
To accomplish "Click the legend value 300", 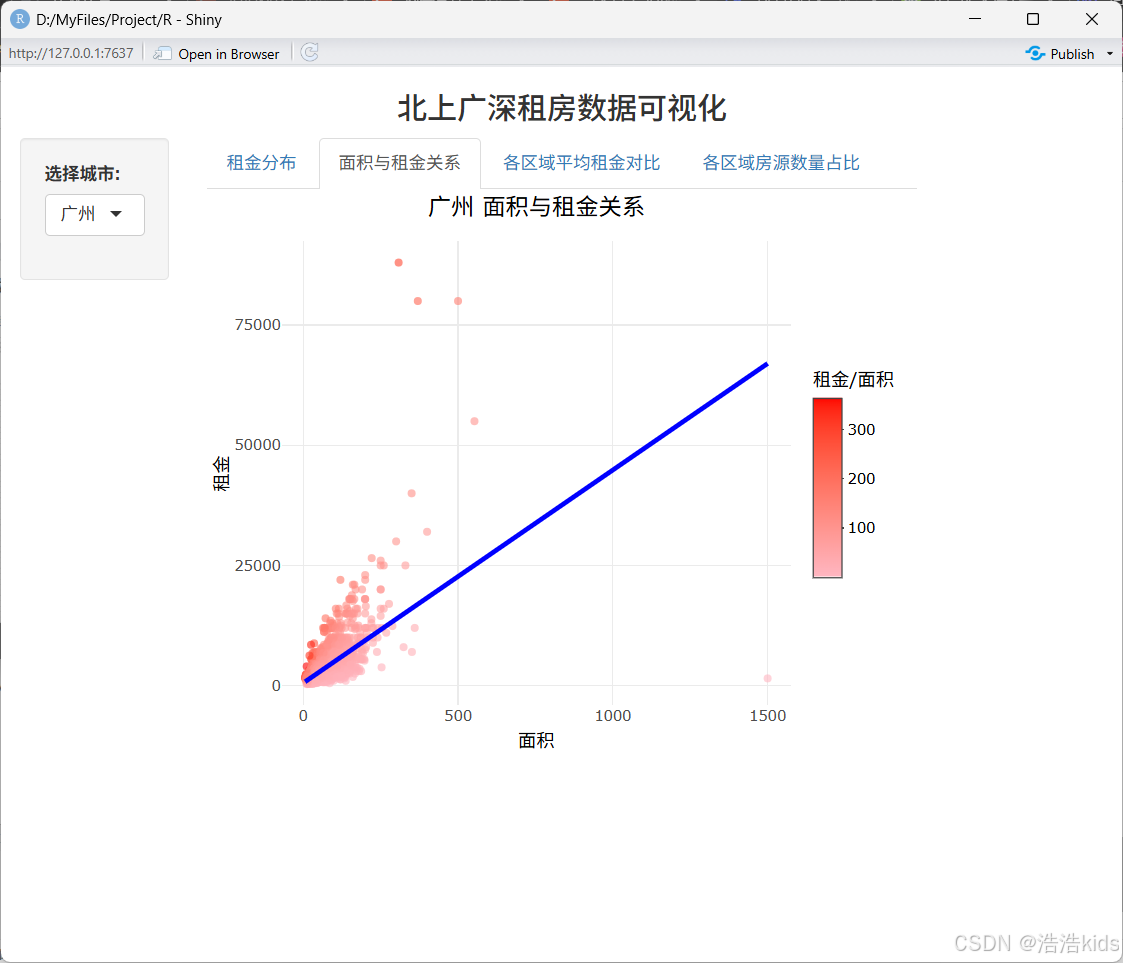I will (862, 430).
